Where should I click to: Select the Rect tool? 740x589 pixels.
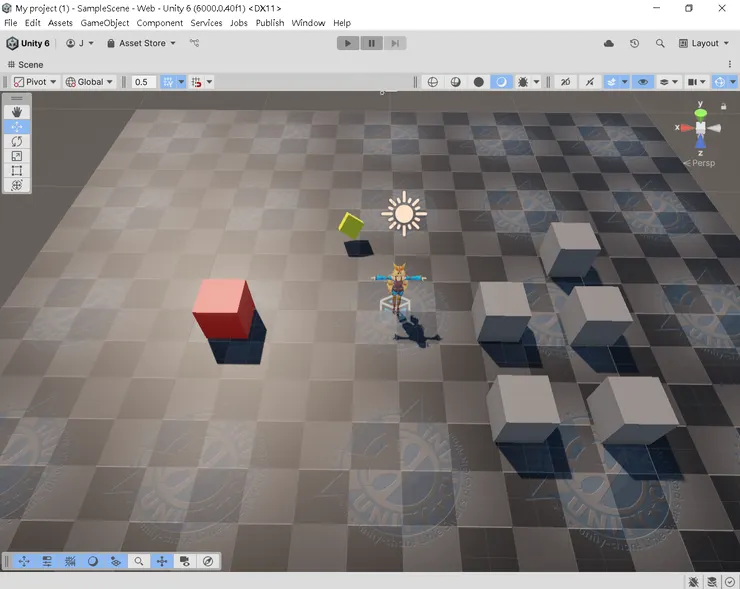17,170
